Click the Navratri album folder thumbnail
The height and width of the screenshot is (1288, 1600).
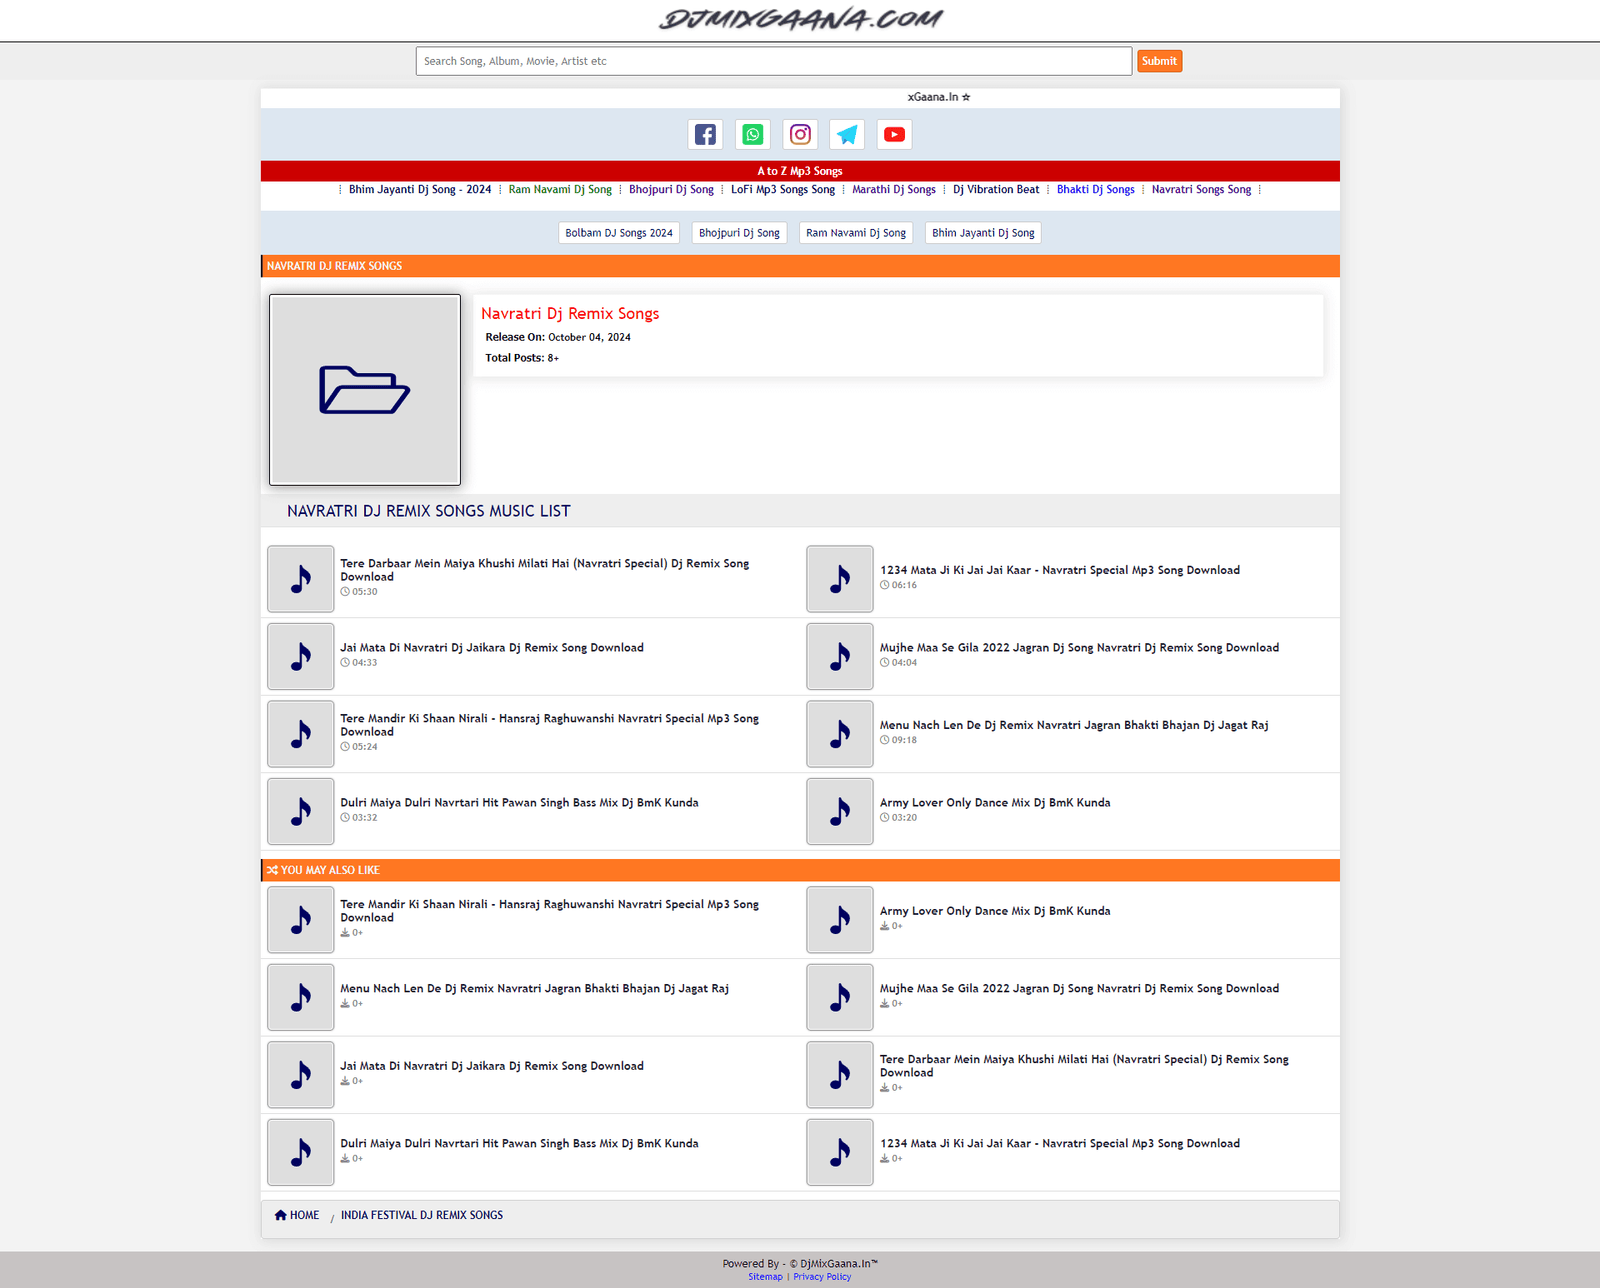(365, 390)
